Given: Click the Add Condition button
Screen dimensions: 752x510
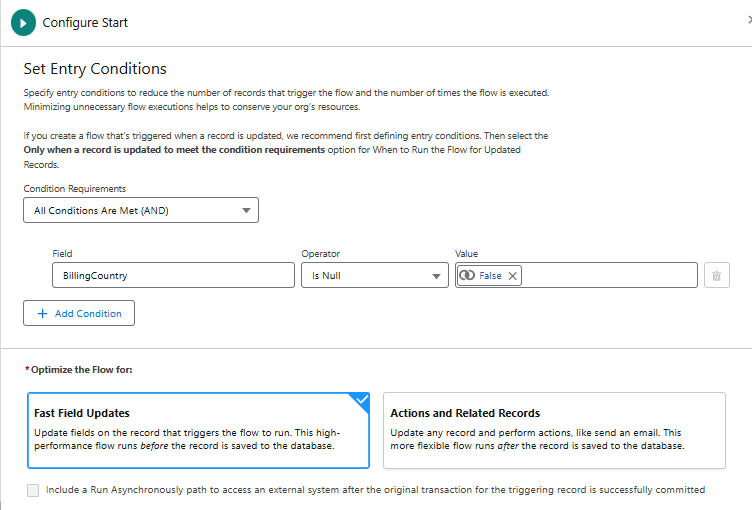Looking at the screenshot, I should [79, 313].
